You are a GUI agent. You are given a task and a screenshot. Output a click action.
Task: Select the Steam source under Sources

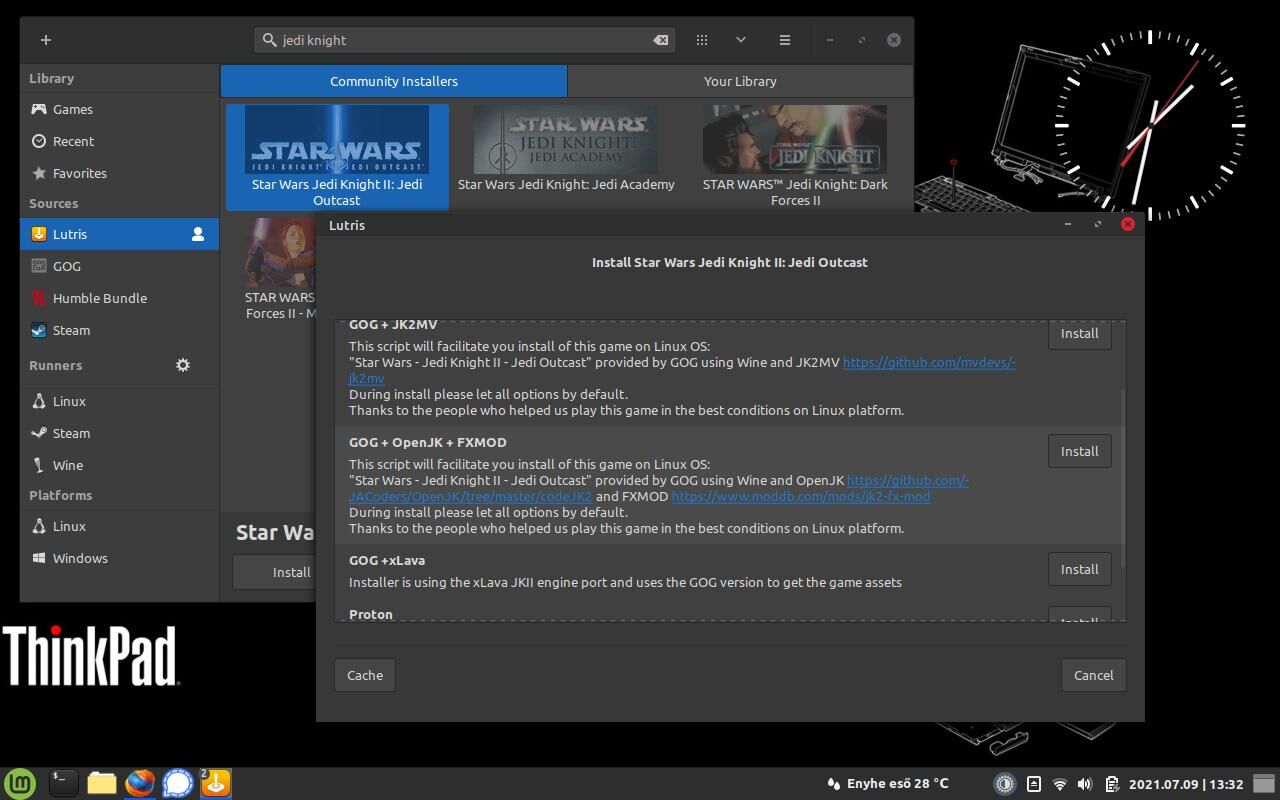click(119, 330)
